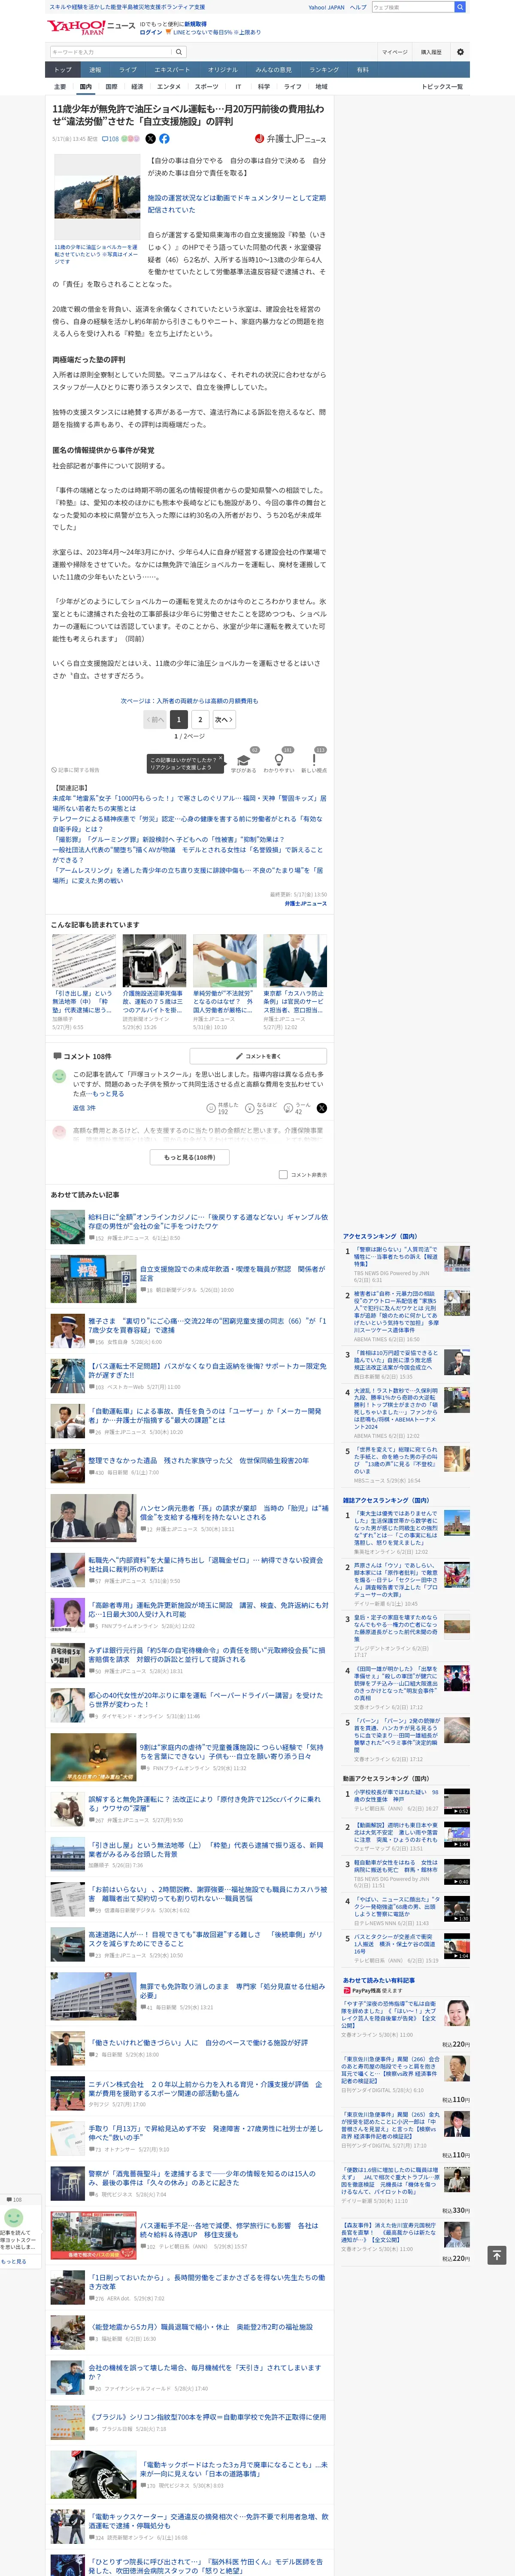515x2576 pixels.
Task: Open 次ページは：入所者の両親からは高額の月額費用も link
Action: (189, 701)
